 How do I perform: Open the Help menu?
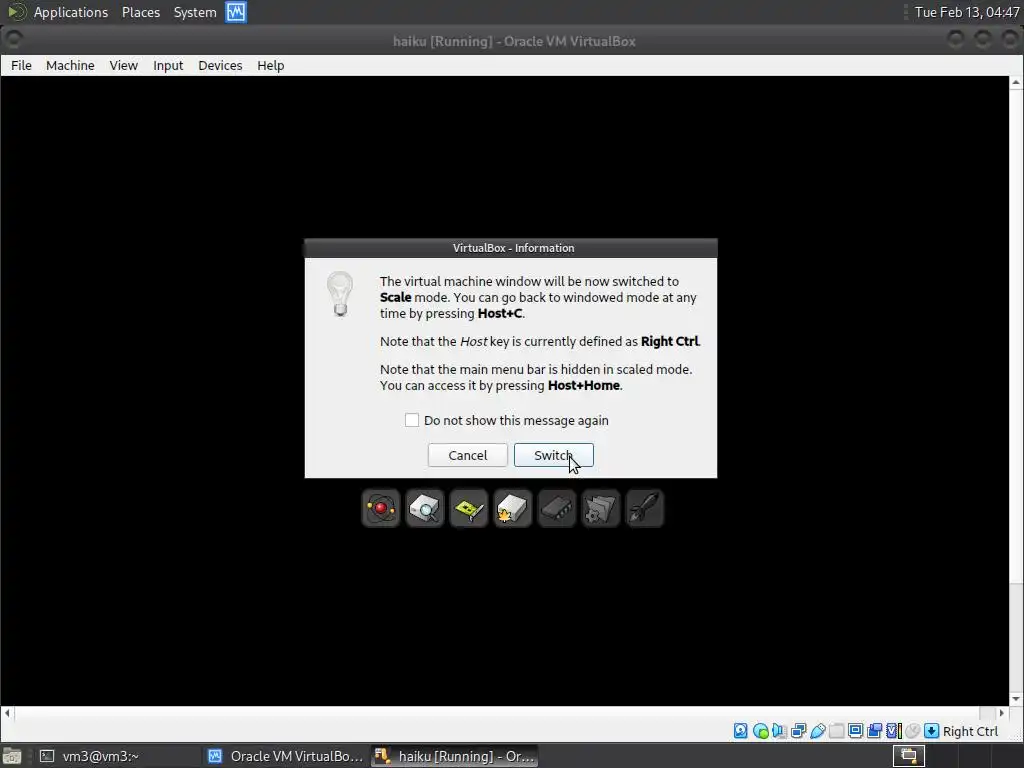270,65
